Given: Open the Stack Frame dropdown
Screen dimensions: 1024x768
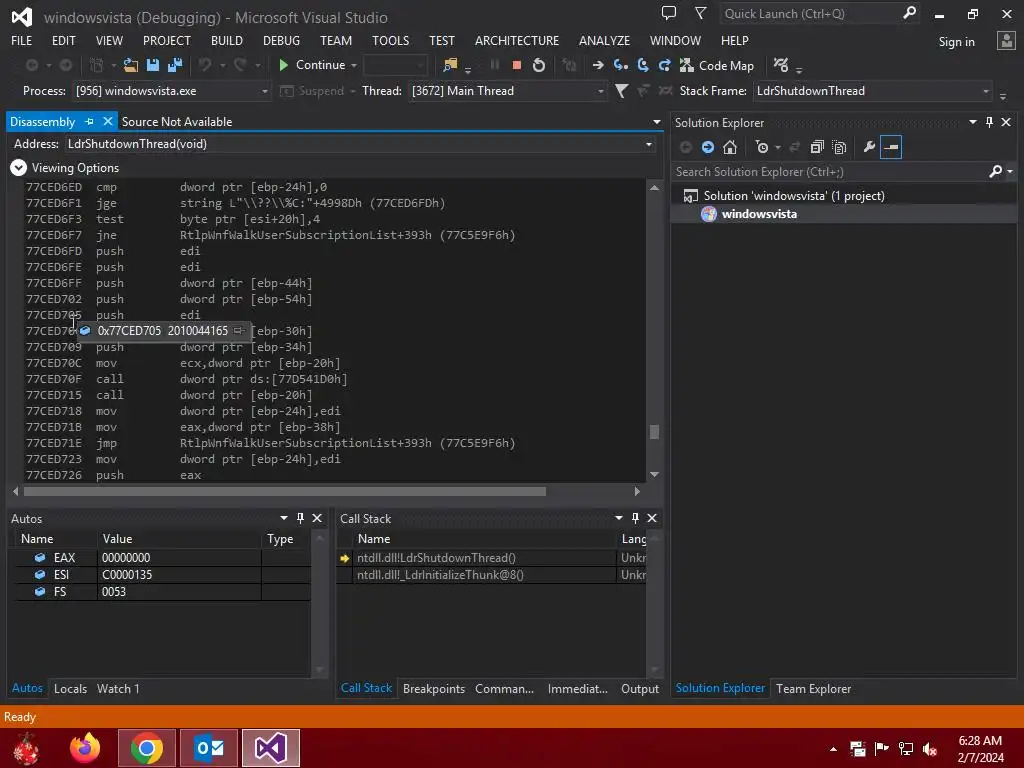Looking at the screenshot, I should tap(985, 91).
